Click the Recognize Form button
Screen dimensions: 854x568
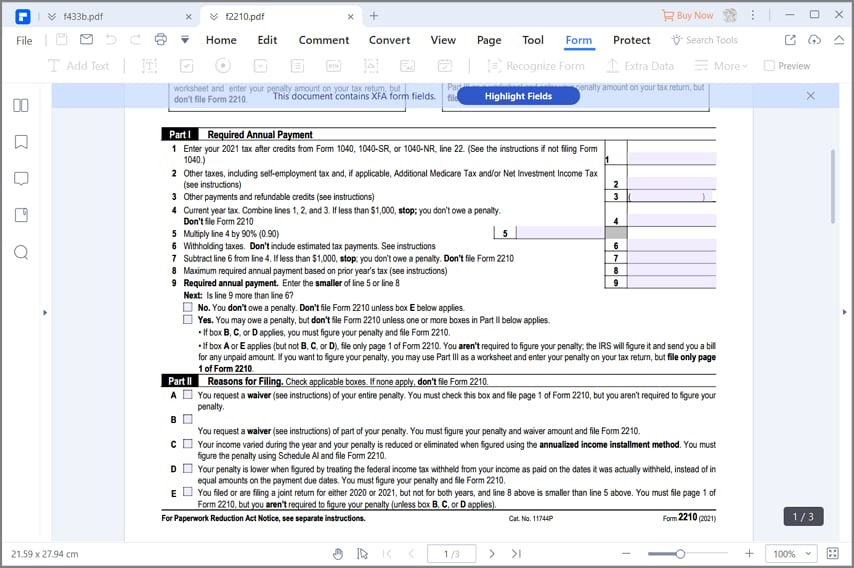coord(536,66)
